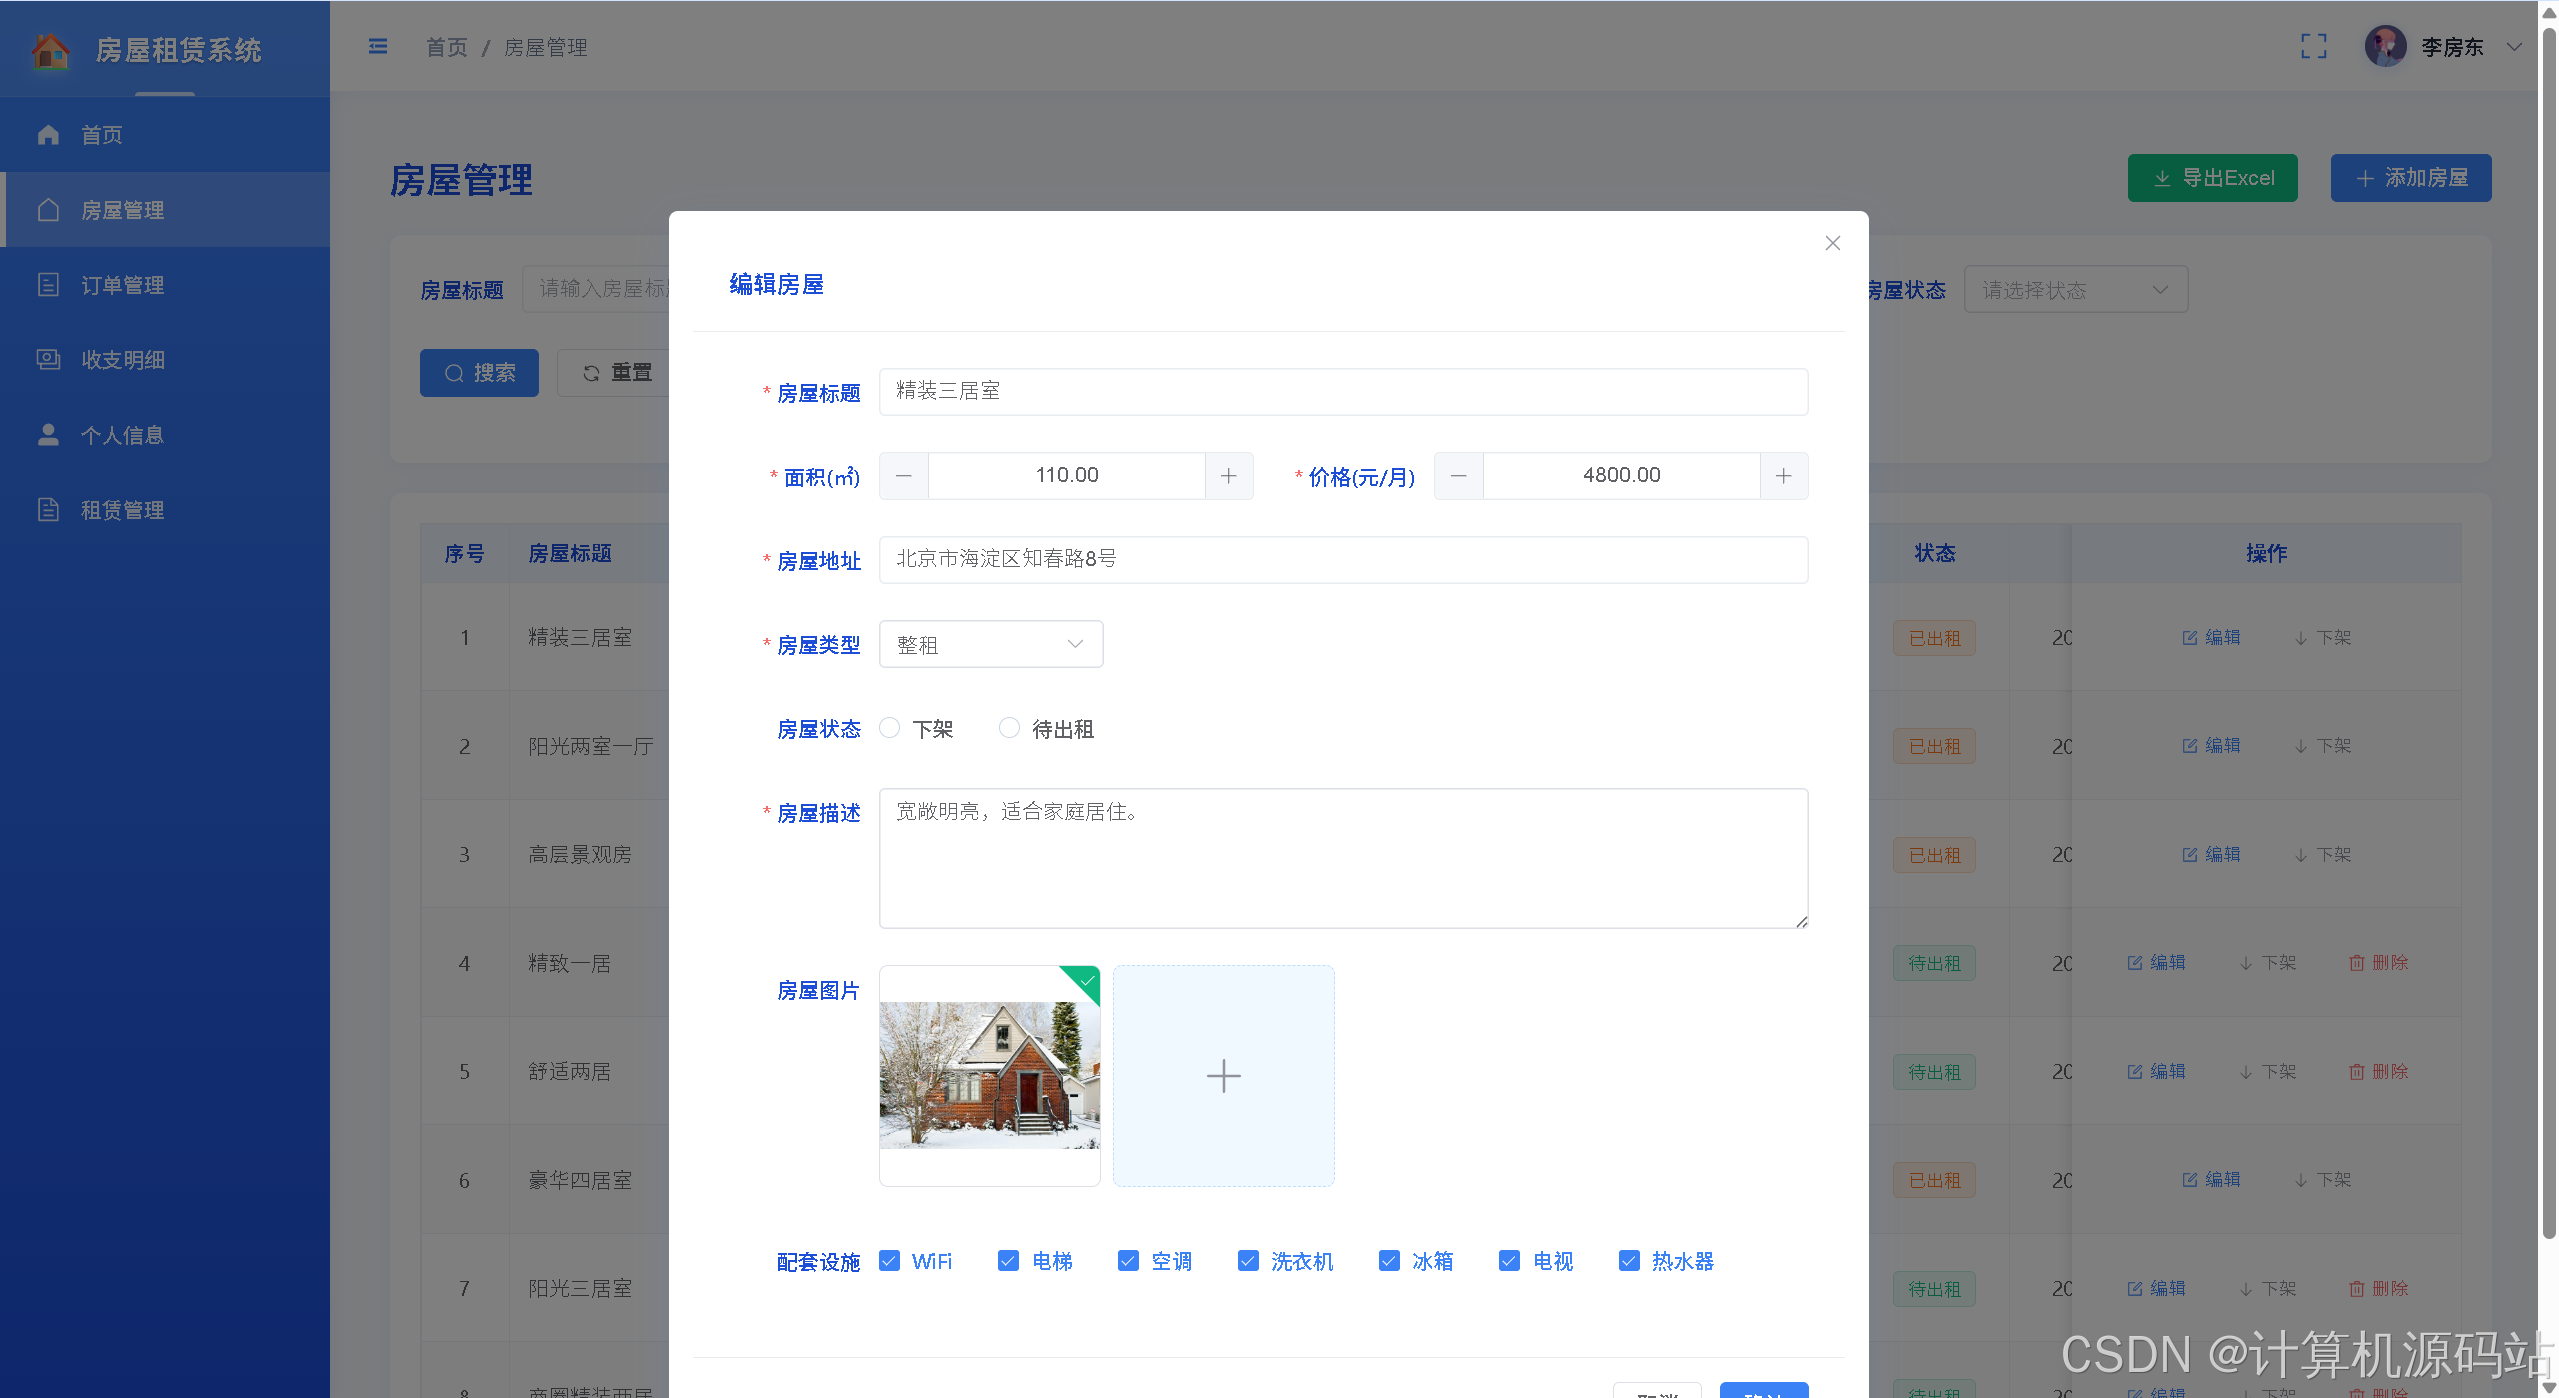Uncheck the 洗衣机 checkbox
The width and height of the screenshot is (2559, 1398).
point(1248,1261)
